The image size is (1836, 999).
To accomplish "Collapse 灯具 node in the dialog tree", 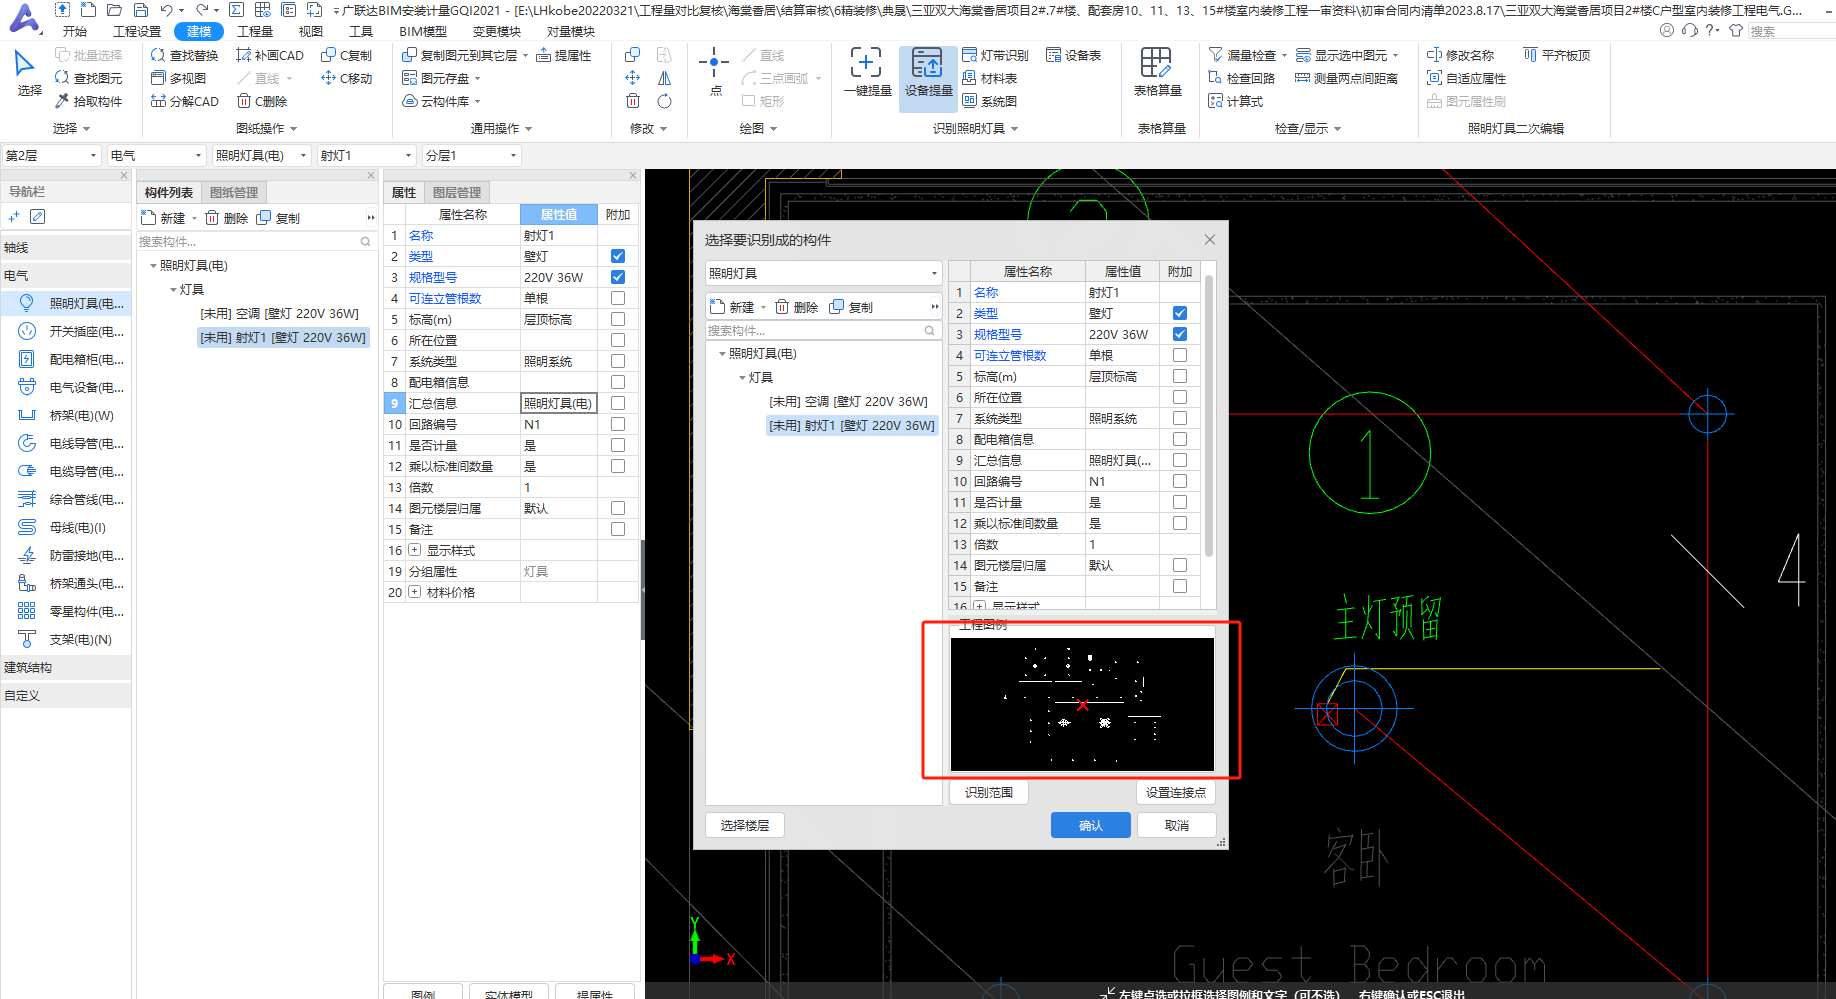I will (742, 378).
